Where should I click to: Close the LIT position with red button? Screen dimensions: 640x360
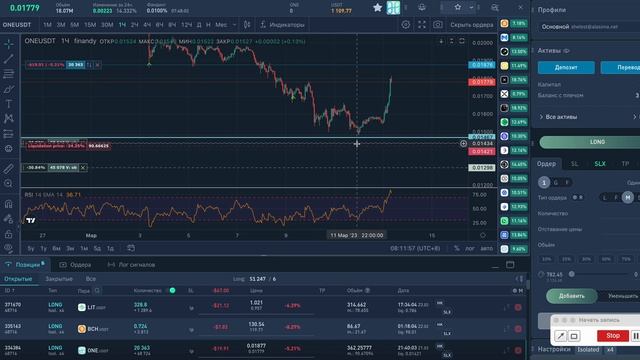pyautogui.click(x=518, y=307)
